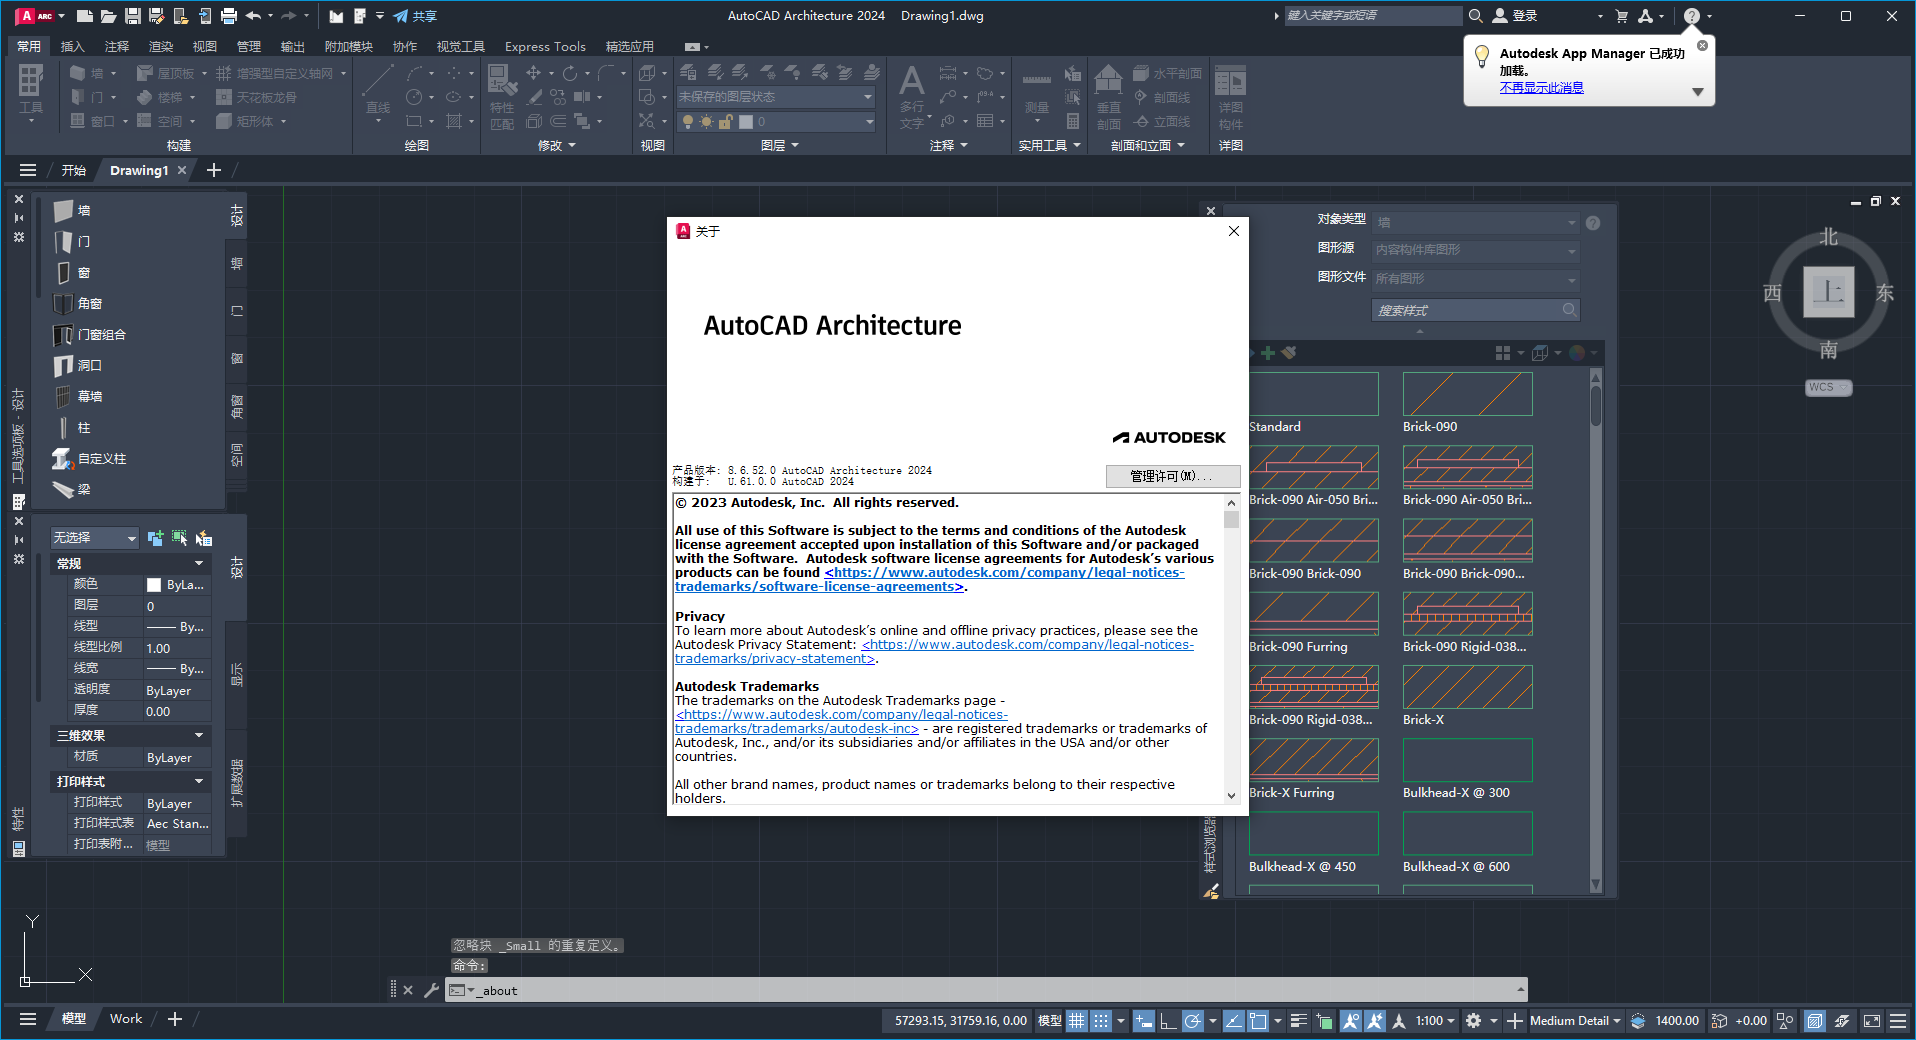Click the Quick Select icon in properties palette
This screenshot has height=1040, width=1916.
click(203, 539)
